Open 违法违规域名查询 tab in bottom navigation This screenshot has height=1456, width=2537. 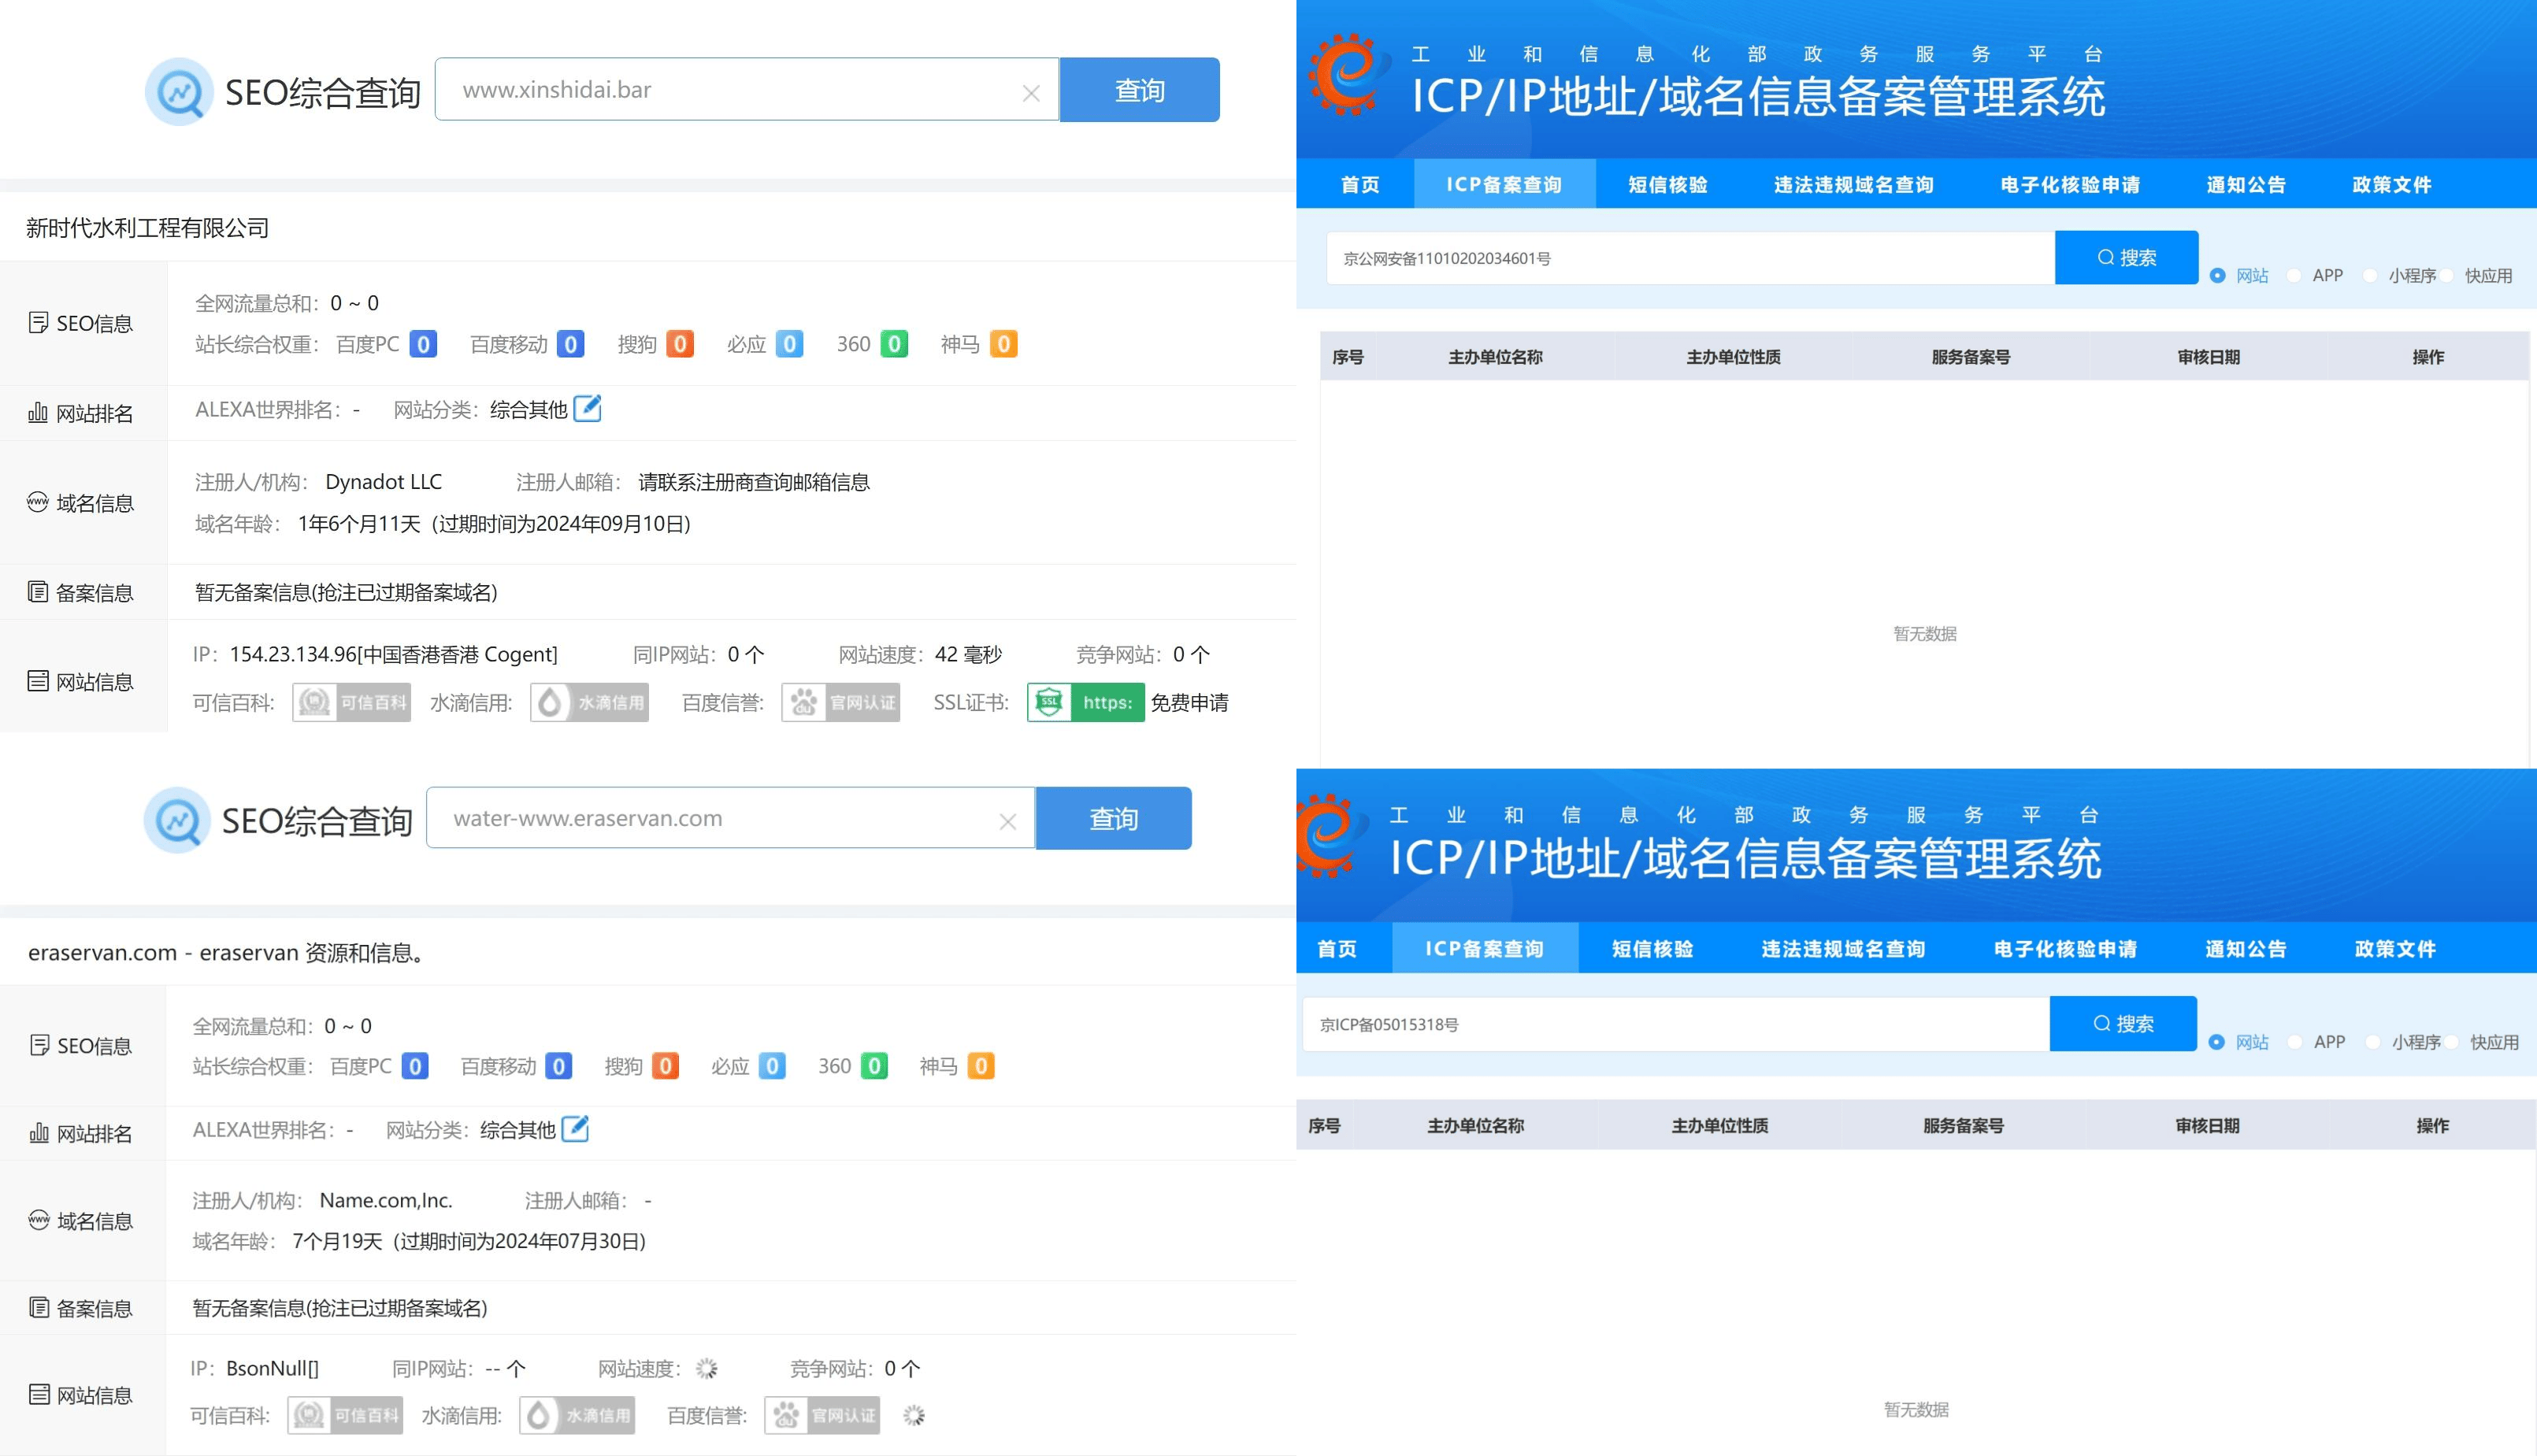[x=1843, y=949]
